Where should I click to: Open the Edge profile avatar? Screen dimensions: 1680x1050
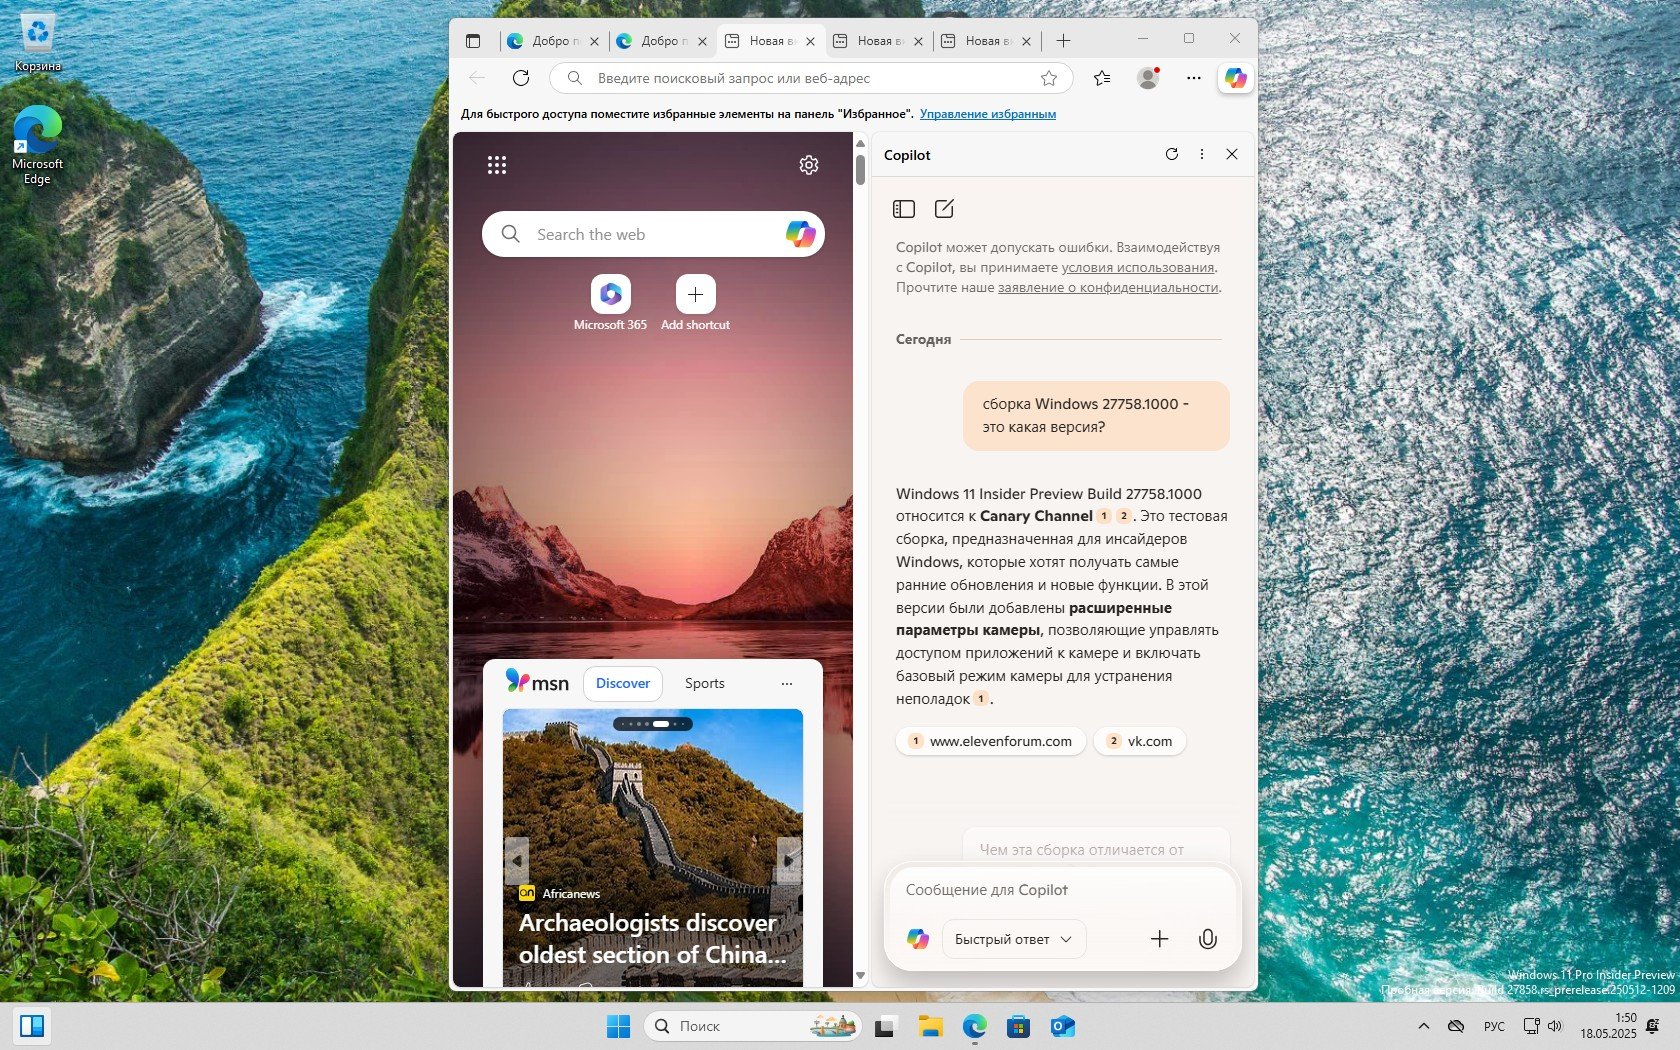click(1148, 78)
